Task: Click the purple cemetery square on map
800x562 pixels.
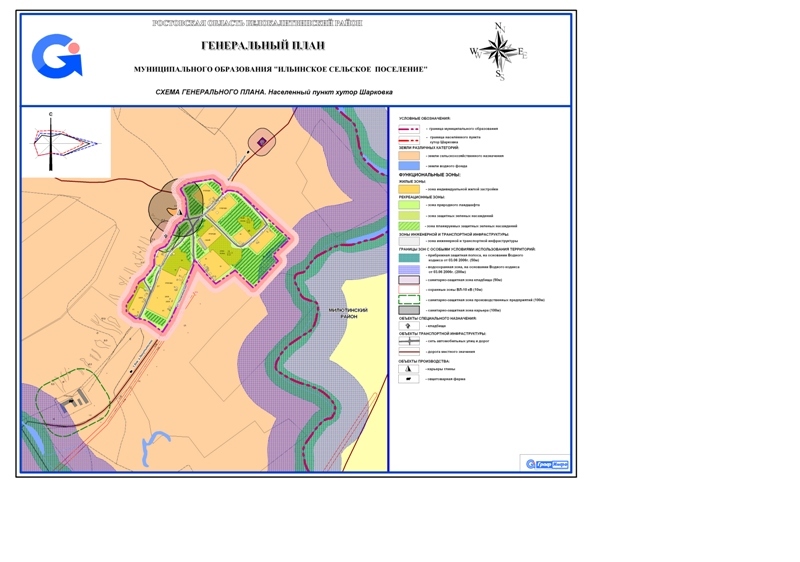Action: pyautogui.click(x=263, y=143)
